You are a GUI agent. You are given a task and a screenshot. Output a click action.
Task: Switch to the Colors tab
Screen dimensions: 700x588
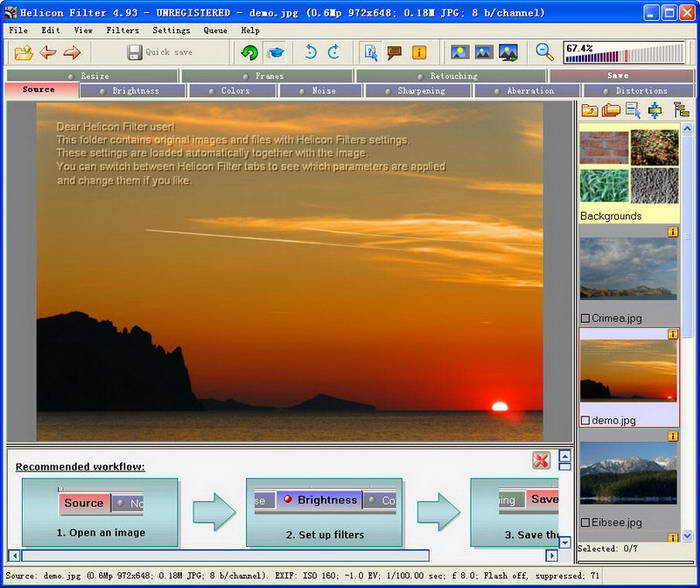pos(233,91)
